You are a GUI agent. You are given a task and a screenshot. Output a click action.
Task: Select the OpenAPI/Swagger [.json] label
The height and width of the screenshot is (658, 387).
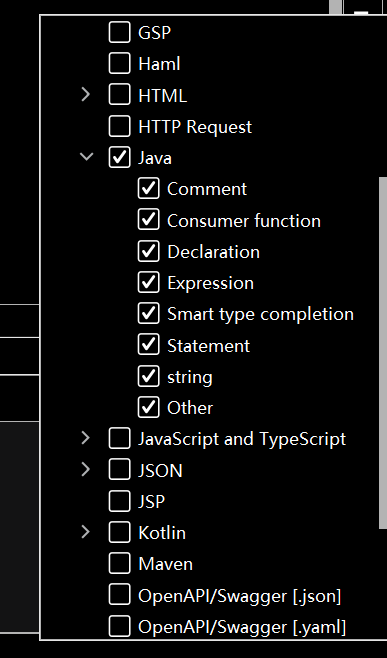pos(240,595)
